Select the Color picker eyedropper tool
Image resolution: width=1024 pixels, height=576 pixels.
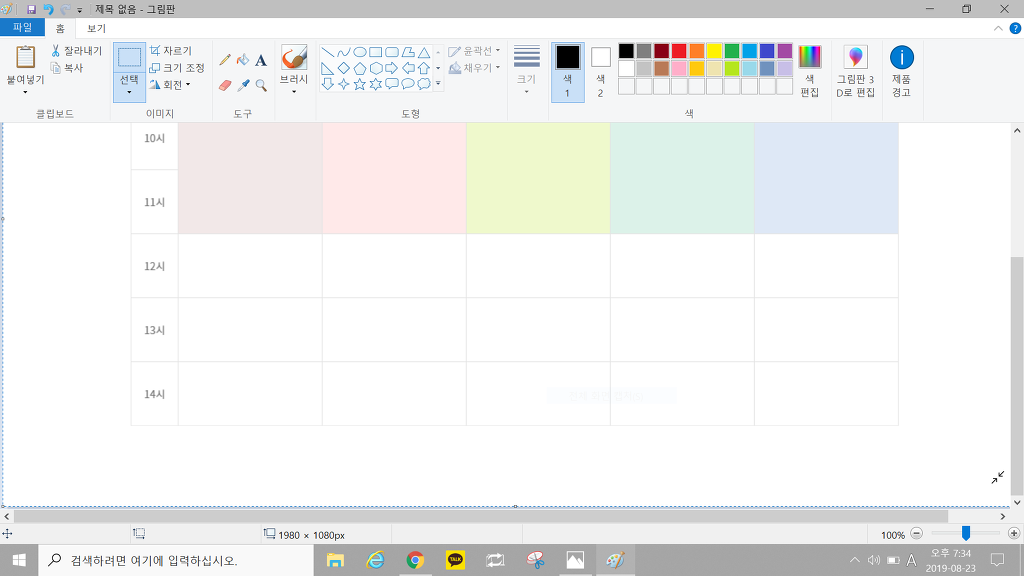(243, 85)
